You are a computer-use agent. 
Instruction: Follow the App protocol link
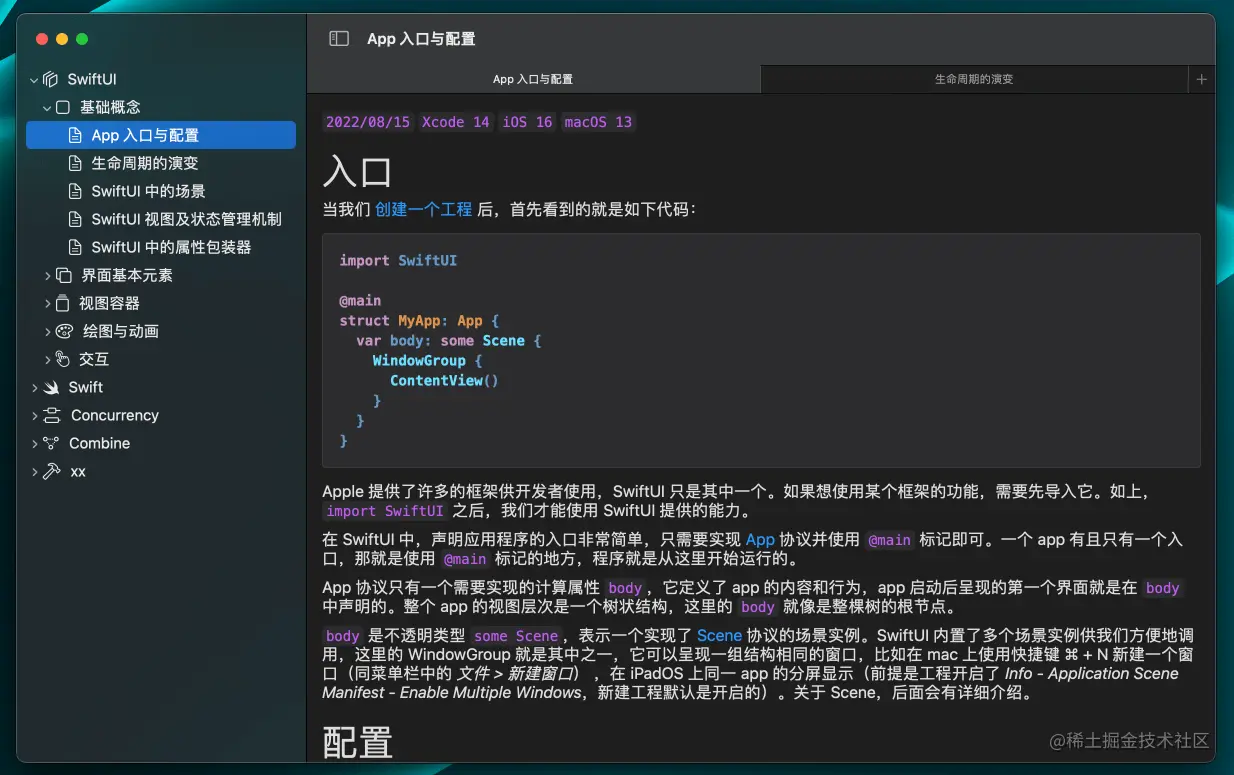click(x=760, y=539)
